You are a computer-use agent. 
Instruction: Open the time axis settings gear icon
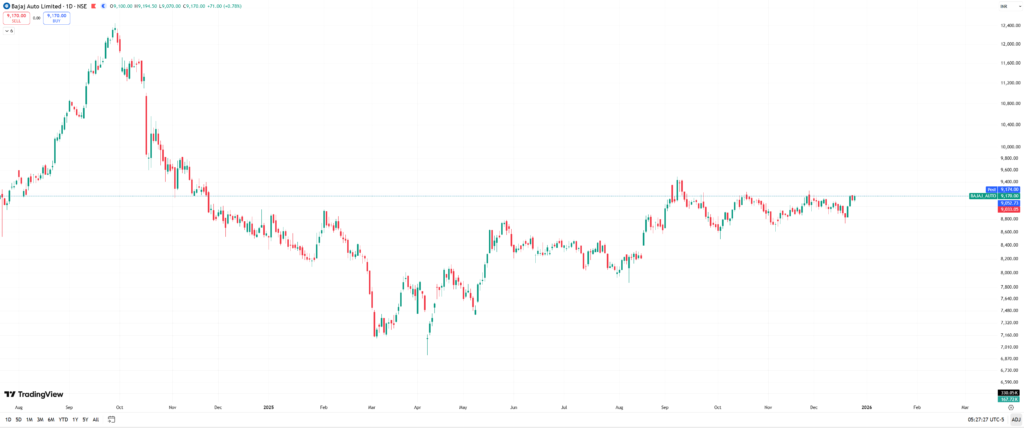click(x=1010, y=408)
